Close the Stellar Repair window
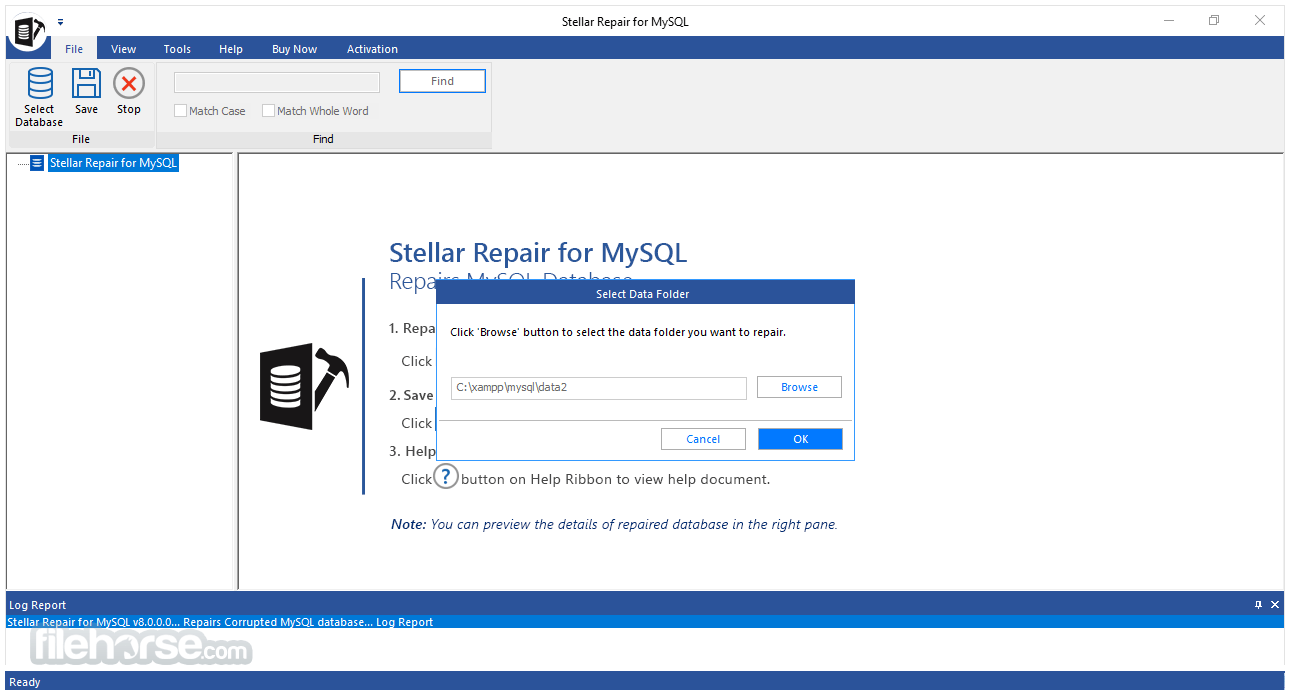 (1260, 20)
